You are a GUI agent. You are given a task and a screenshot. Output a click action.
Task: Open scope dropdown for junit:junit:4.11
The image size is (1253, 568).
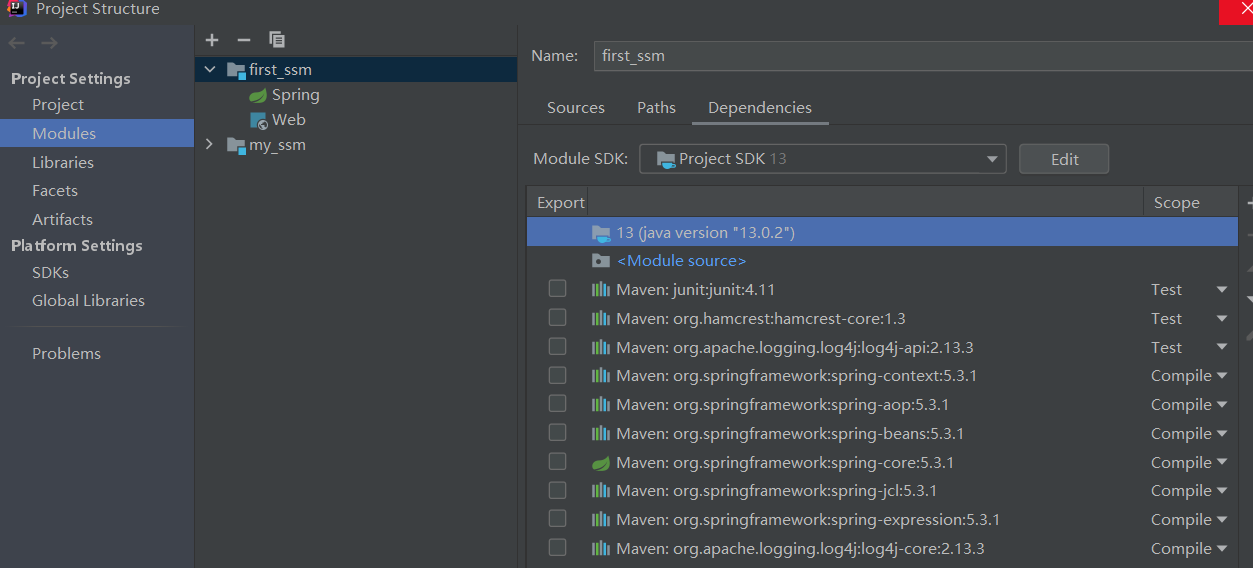pos(1221,290)
